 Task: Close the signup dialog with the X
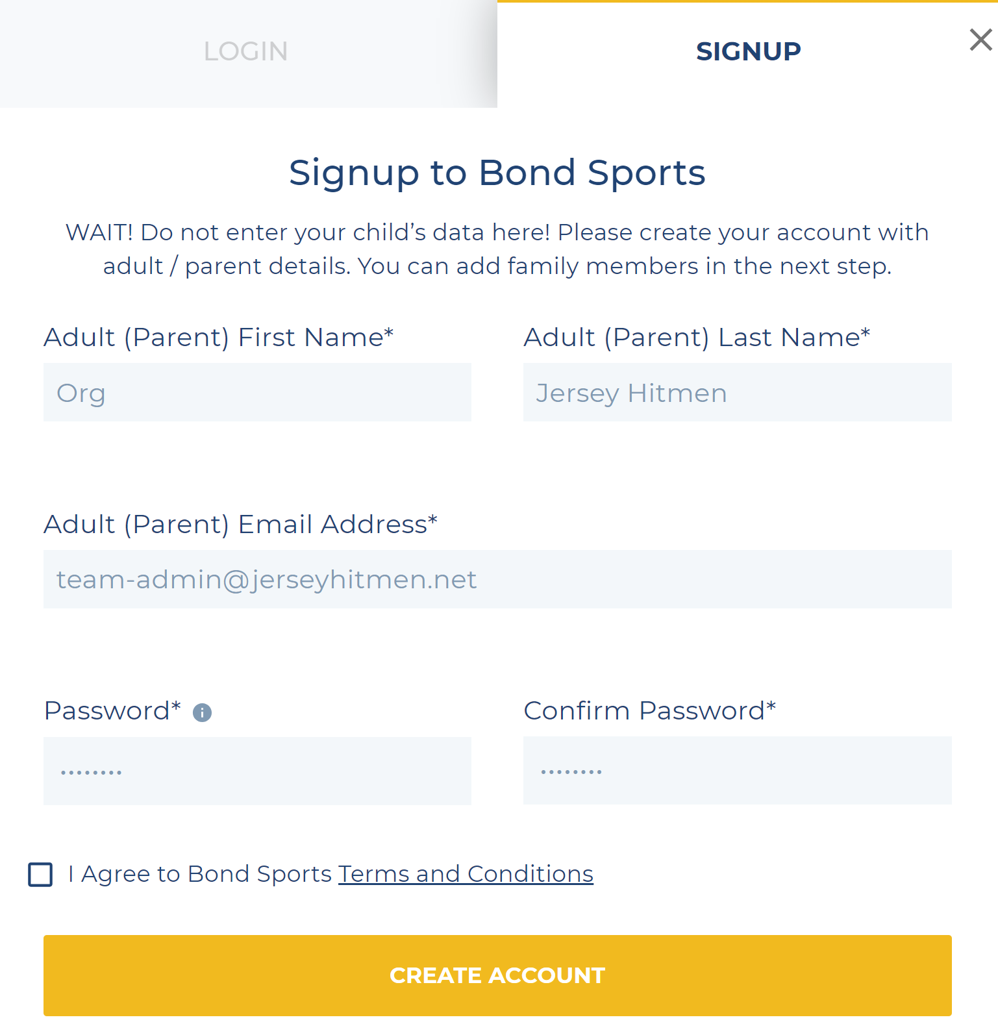(979, 39)
